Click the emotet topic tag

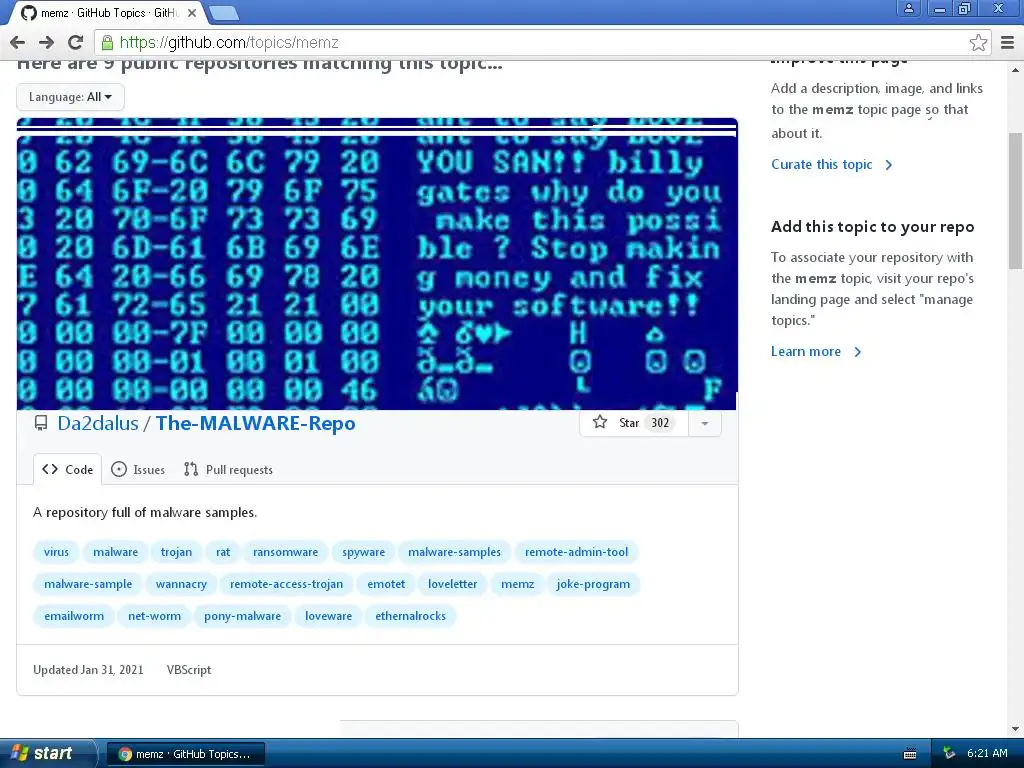tap(386, 584)
